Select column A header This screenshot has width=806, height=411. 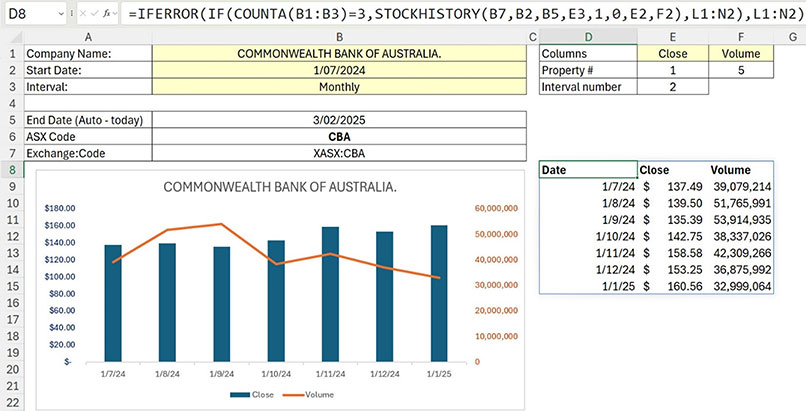point(88,36)
